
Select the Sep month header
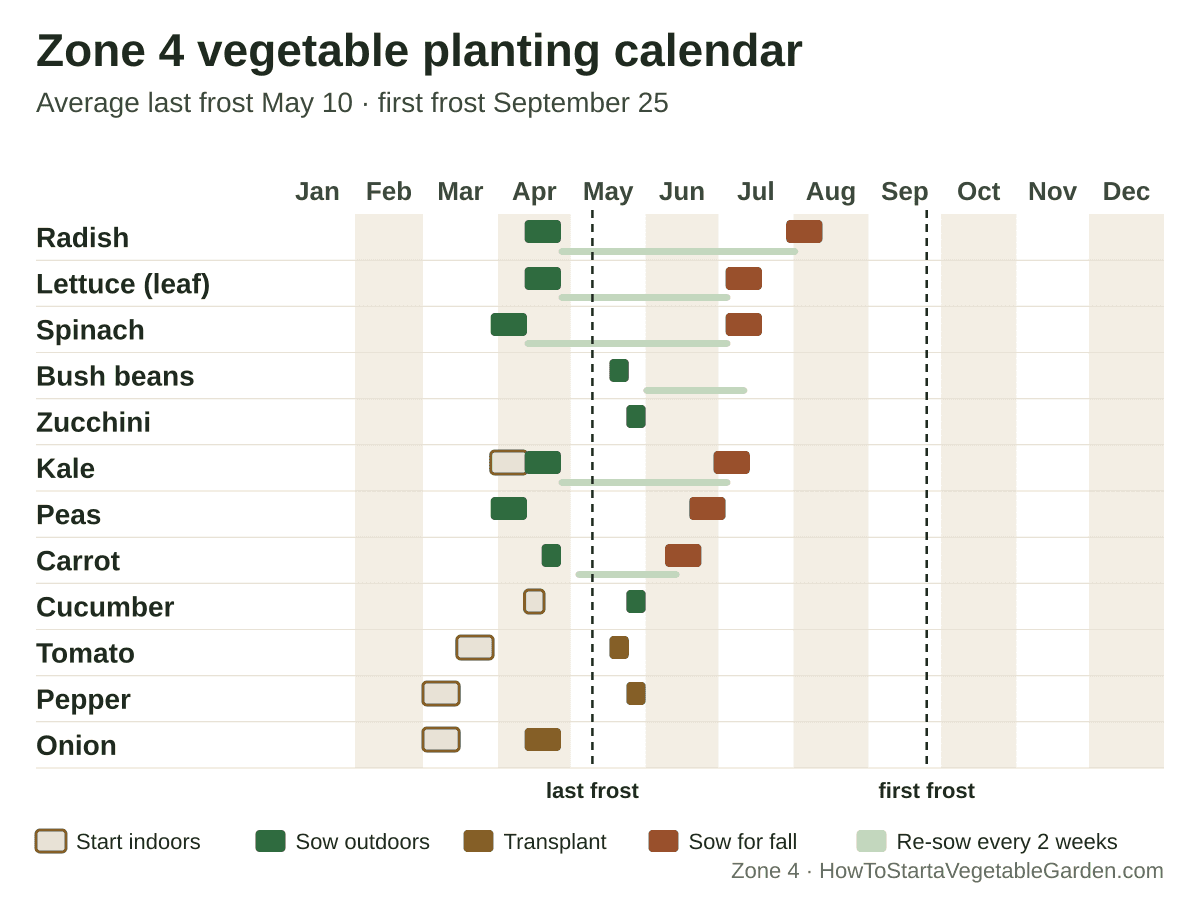905,191
